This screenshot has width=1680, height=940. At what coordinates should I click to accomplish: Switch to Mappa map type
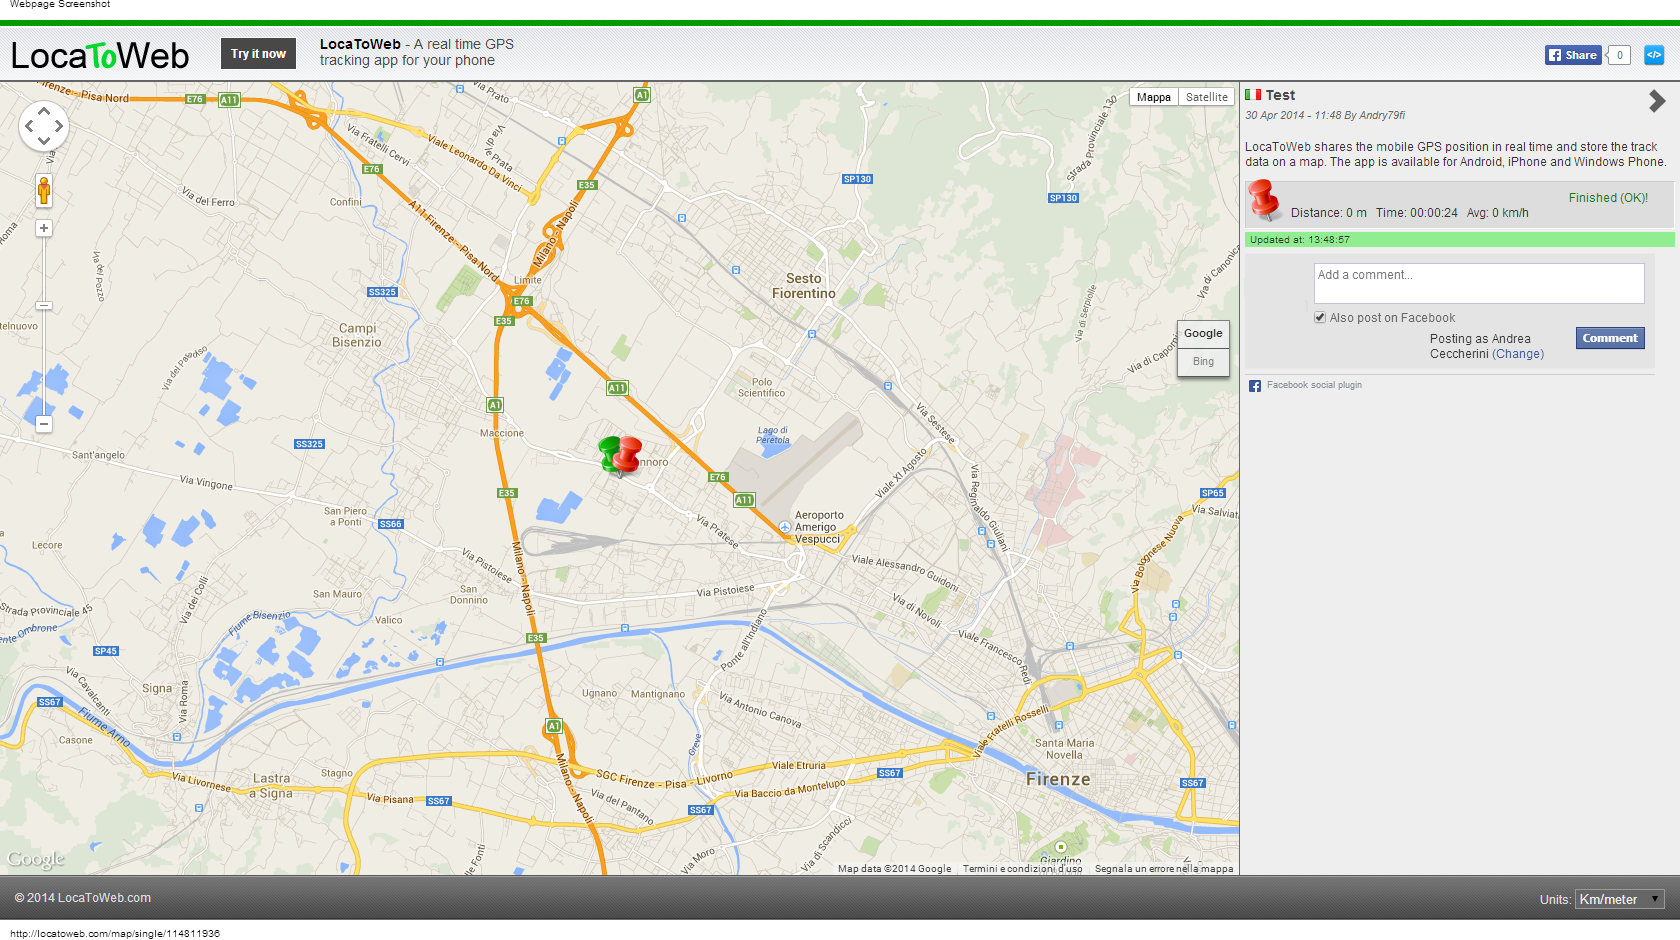[x=1153, y=97]
